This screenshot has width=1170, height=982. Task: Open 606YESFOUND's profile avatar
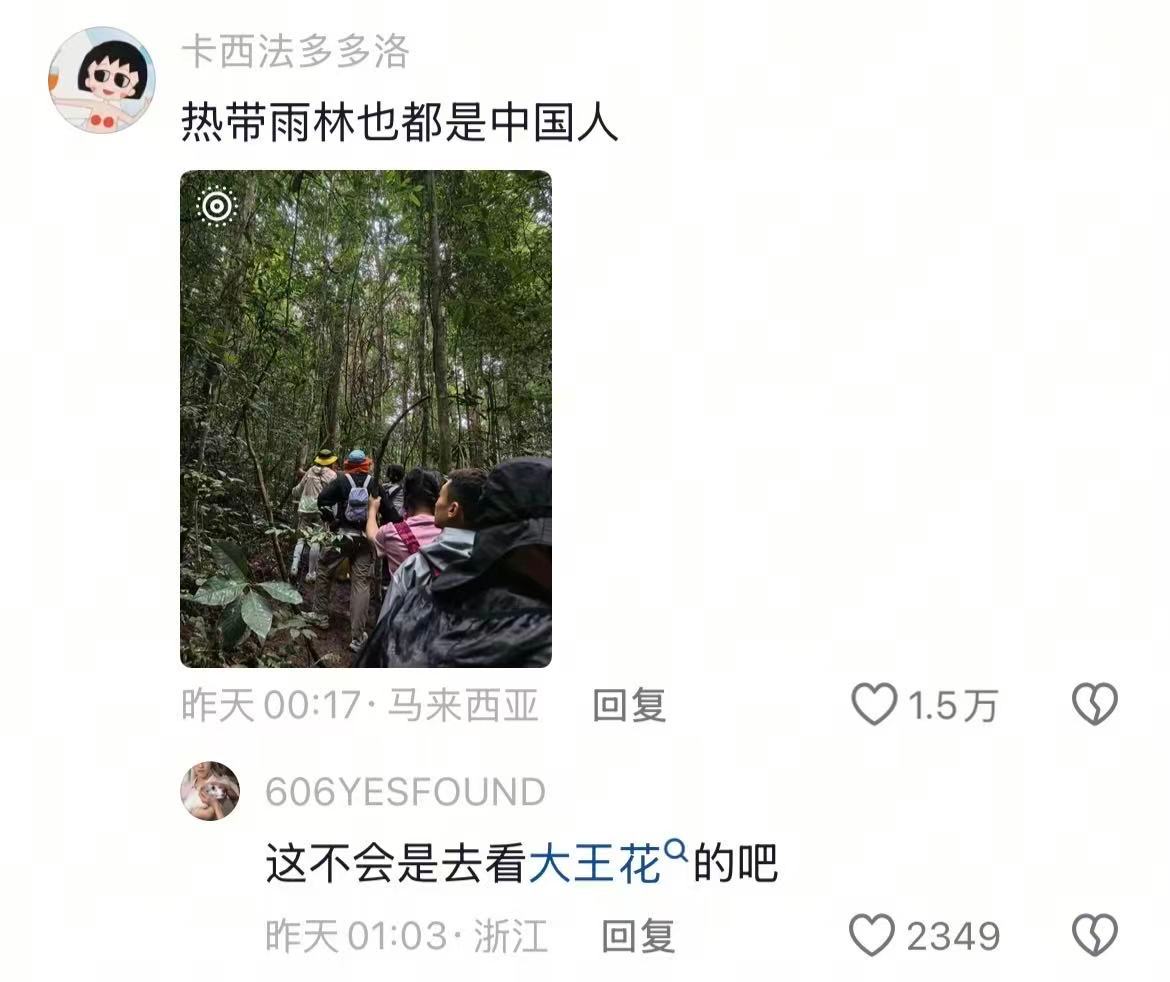(210, 791)
